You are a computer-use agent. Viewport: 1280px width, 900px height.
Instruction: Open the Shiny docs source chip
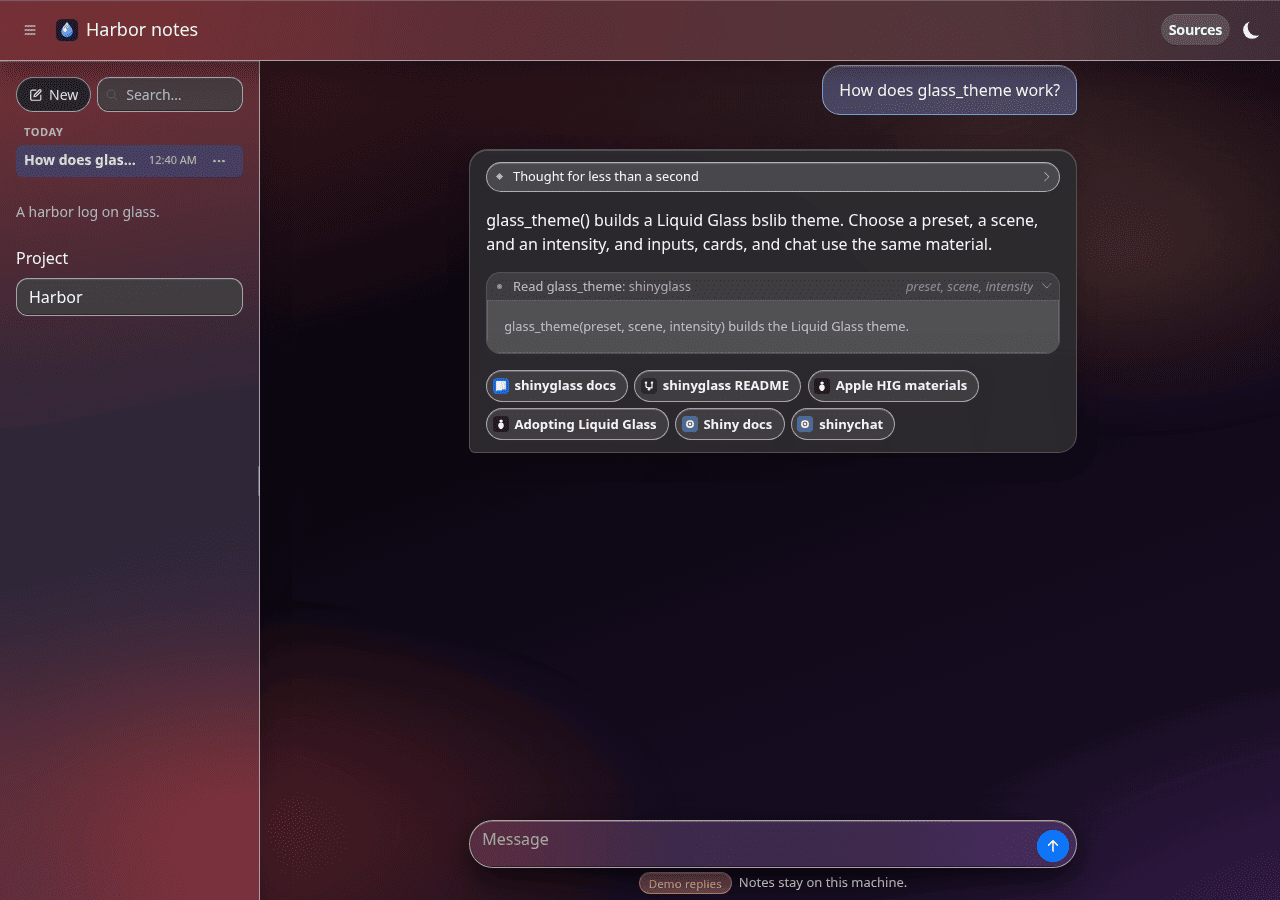[729, 425]
